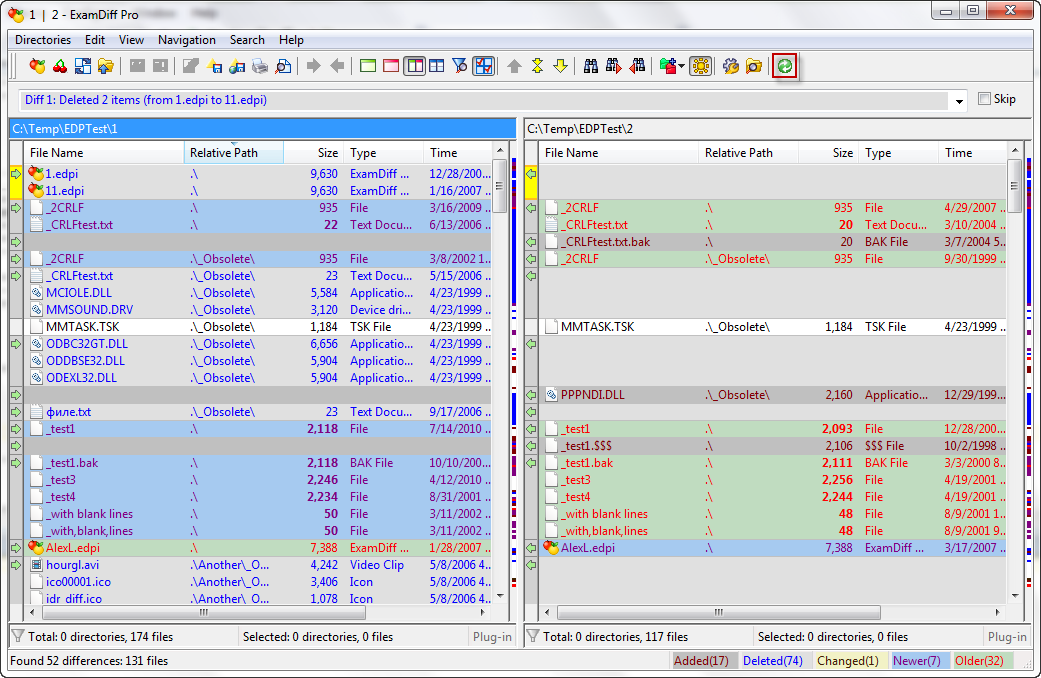Toggle the green single-pane view button
Image resolution: width=1041 pixels, height=678 pixels.
368,66
